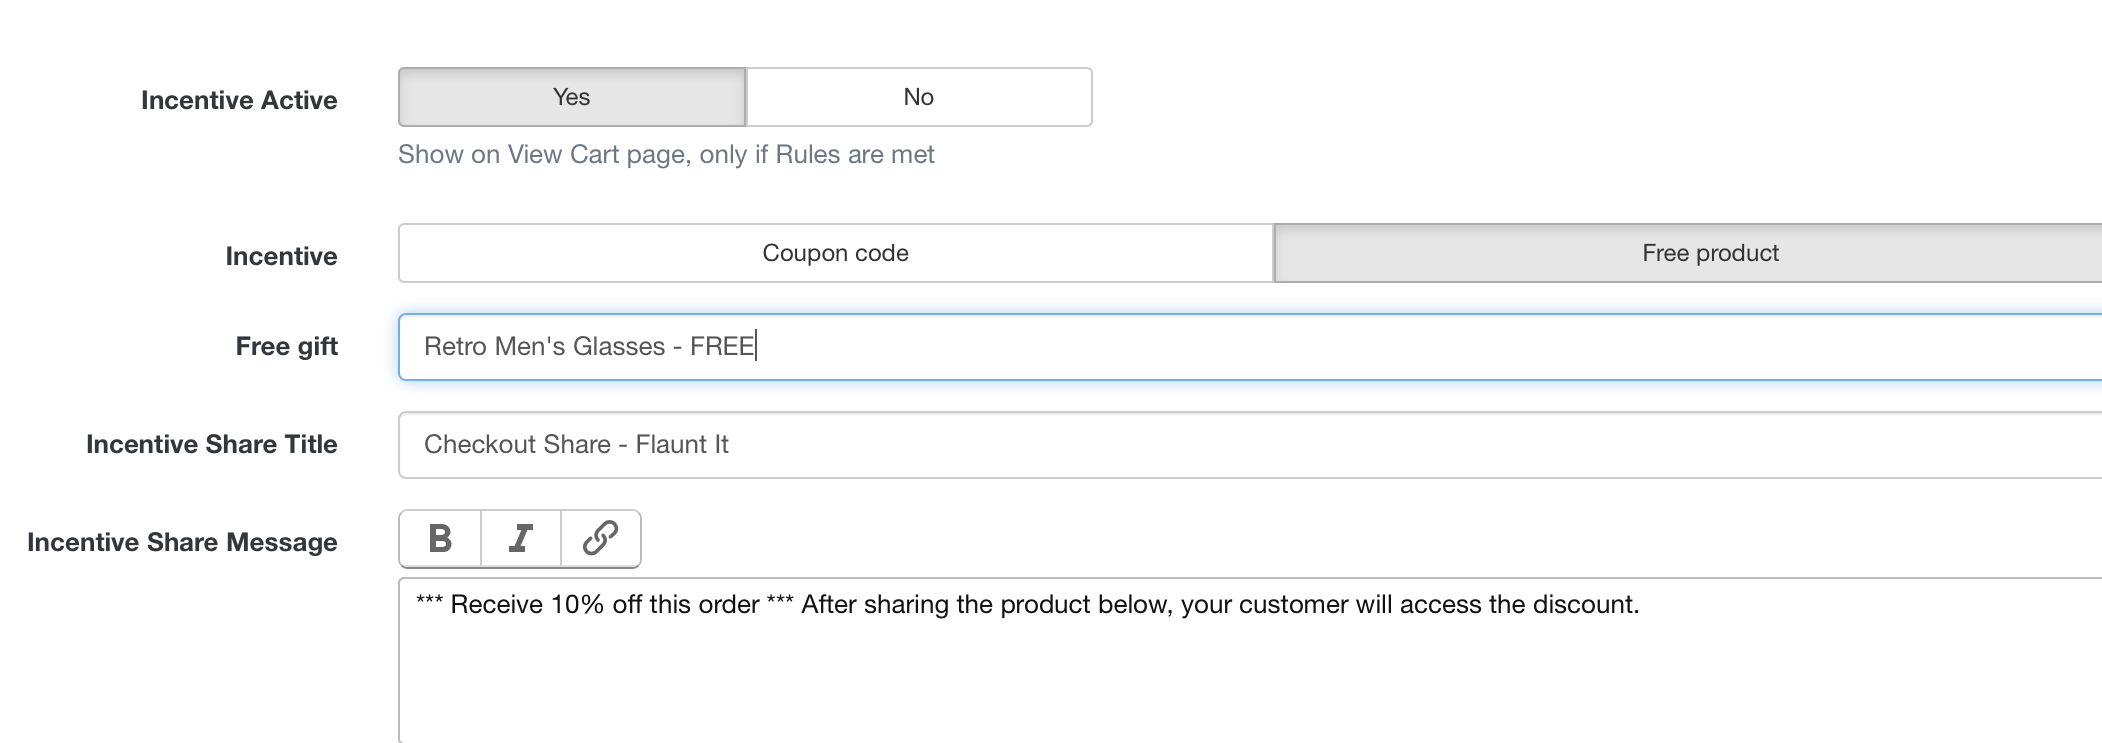2102x743 pixels.
Task: Click the 'Incentive Active' field label
Action: [x=239, y=100]
